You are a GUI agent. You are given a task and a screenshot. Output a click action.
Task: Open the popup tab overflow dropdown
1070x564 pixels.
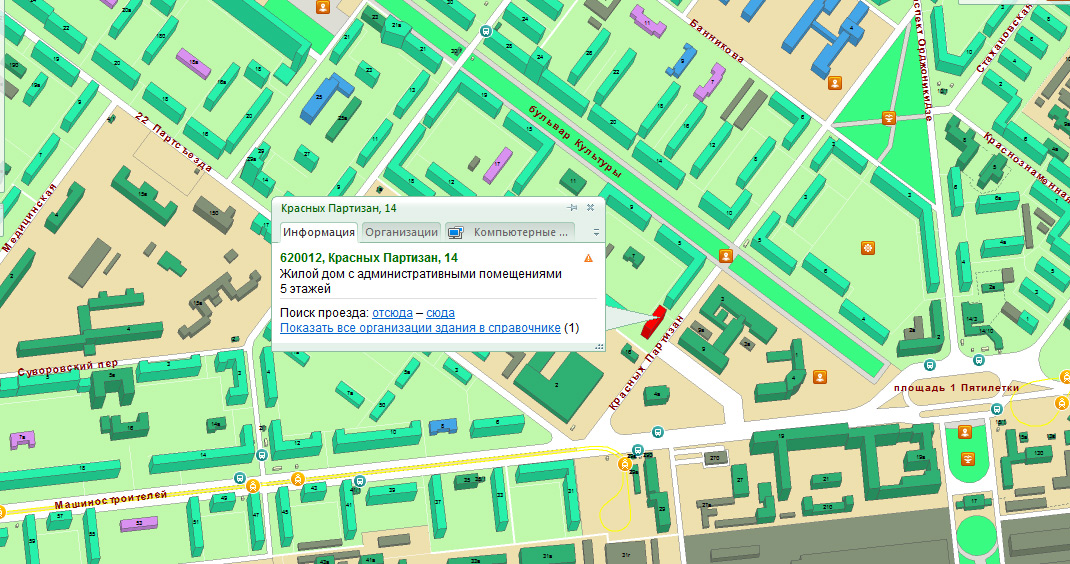pyautogui.click(x=595, y=232)
